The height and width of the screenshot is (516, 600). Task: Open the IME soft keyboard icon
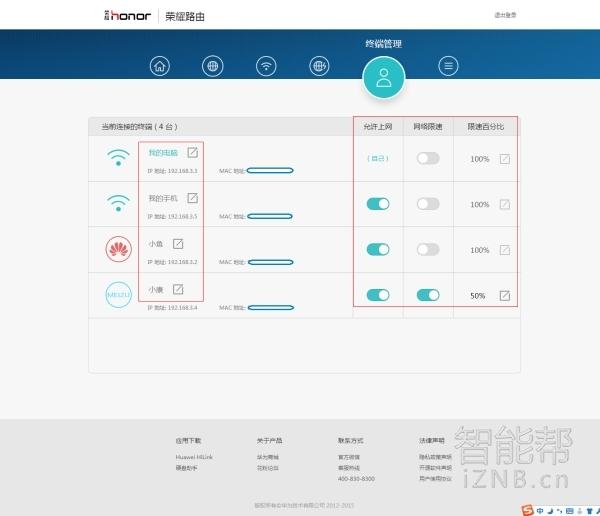569,511
